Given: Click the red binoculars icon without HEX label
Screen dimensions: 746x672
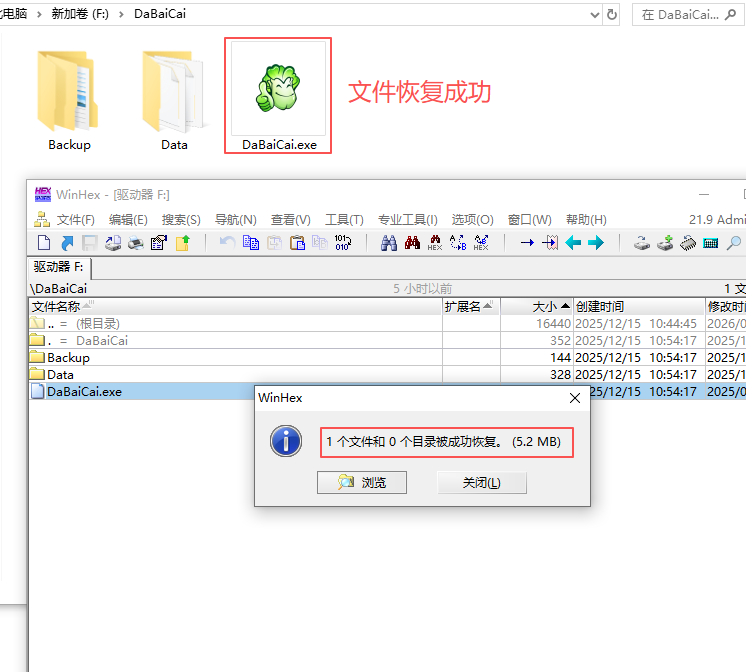Looking at the screenshot, I should pyautogui.click(x=412, y=243).
